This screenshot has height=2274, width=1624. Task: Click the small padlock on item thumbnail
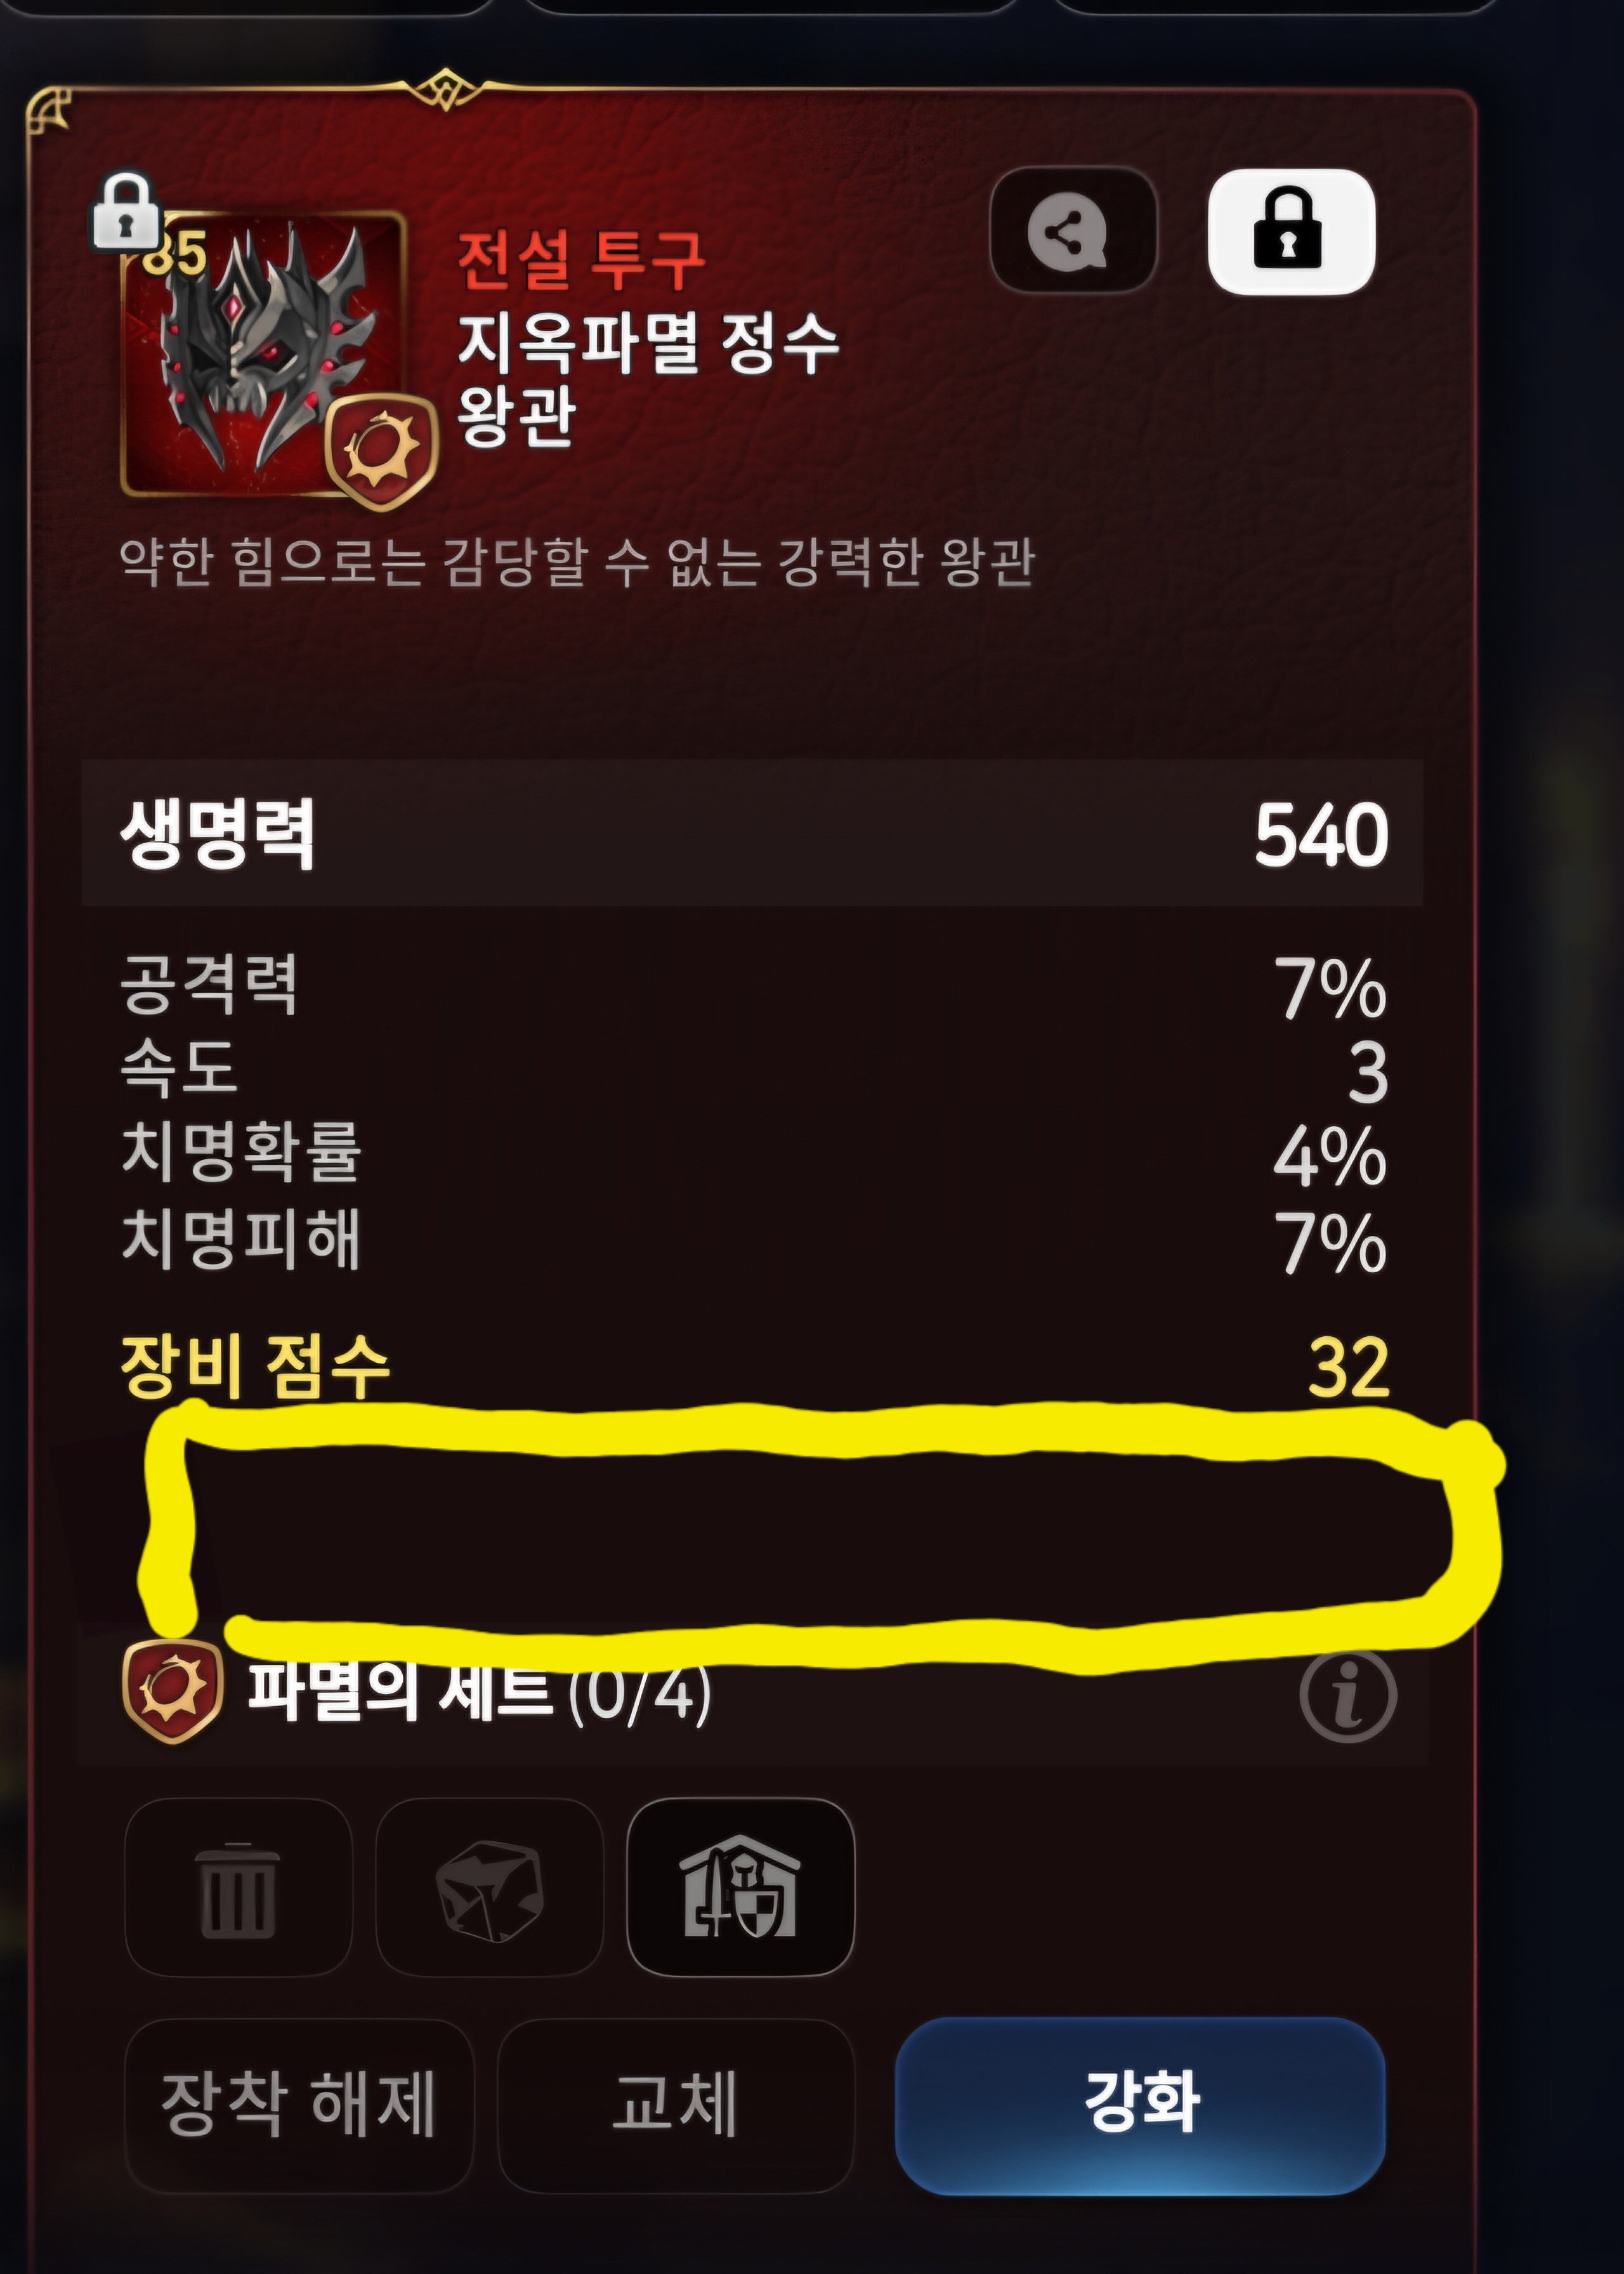click(x=126, y=210)
